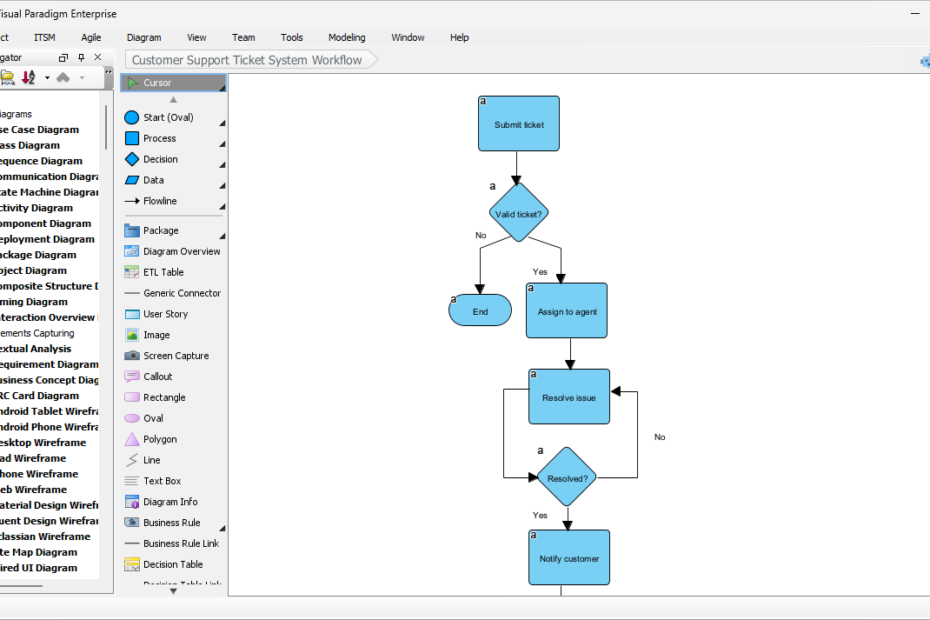The height and width of the screenshot is (620, 930).
Task: Open the Modeling menu
Action: click(346, 37)
